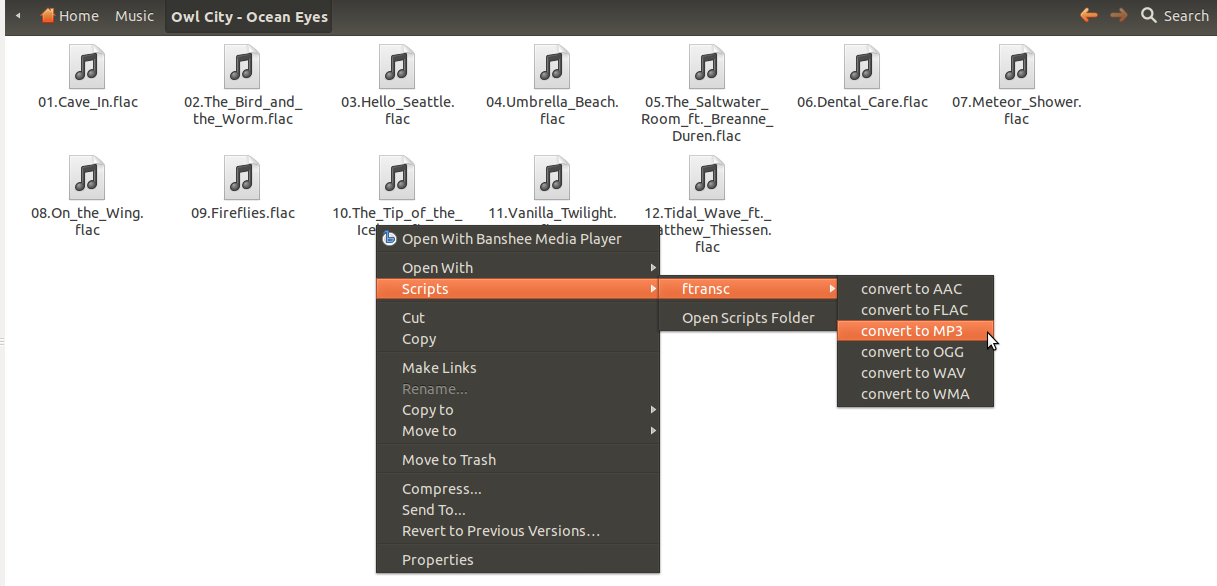Select the 11.Vanilla_Twilight.flac file icon
This screenshot has height=586, width=1217.
pos(553,178)
